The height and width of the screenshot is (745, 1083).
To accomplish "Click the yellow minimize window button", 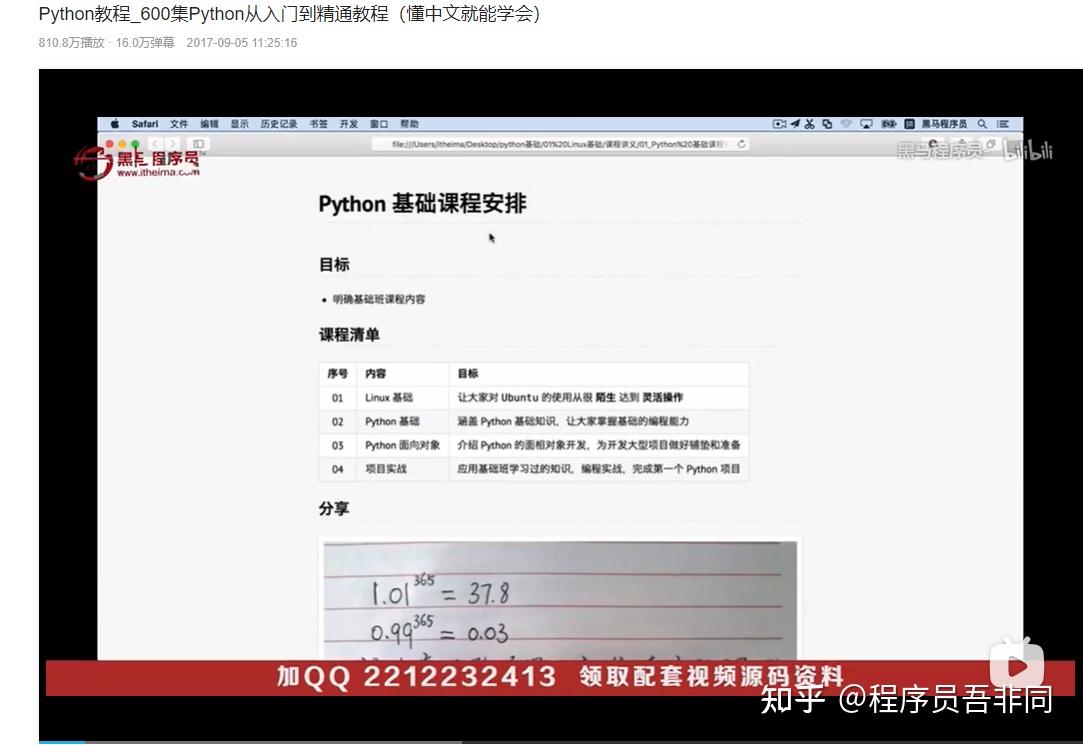I will [x=124, y=141].
